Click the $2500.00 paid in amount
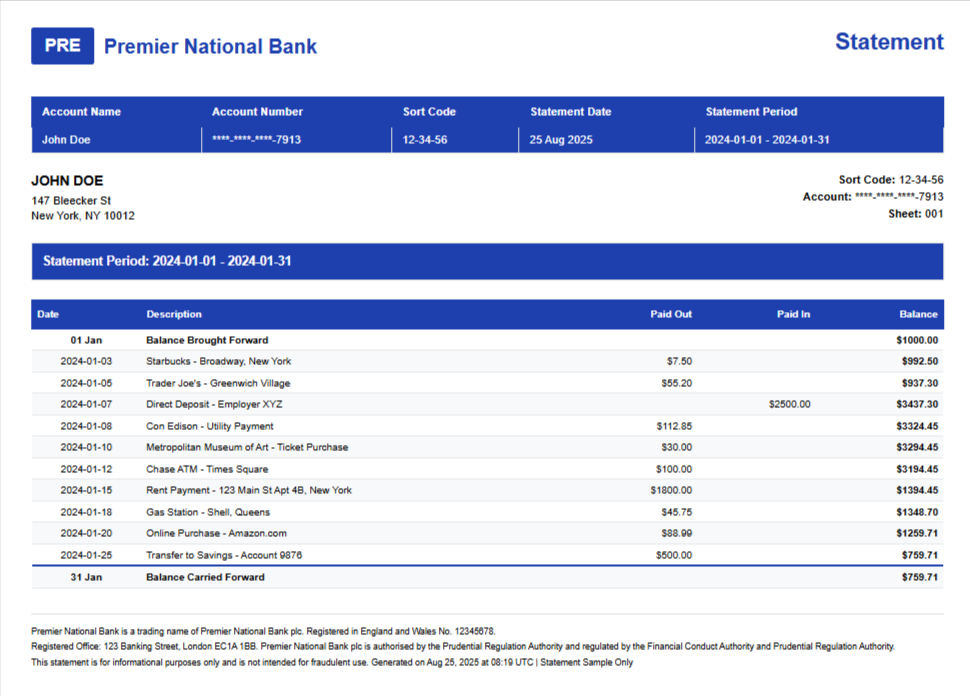 pos(789,404)
